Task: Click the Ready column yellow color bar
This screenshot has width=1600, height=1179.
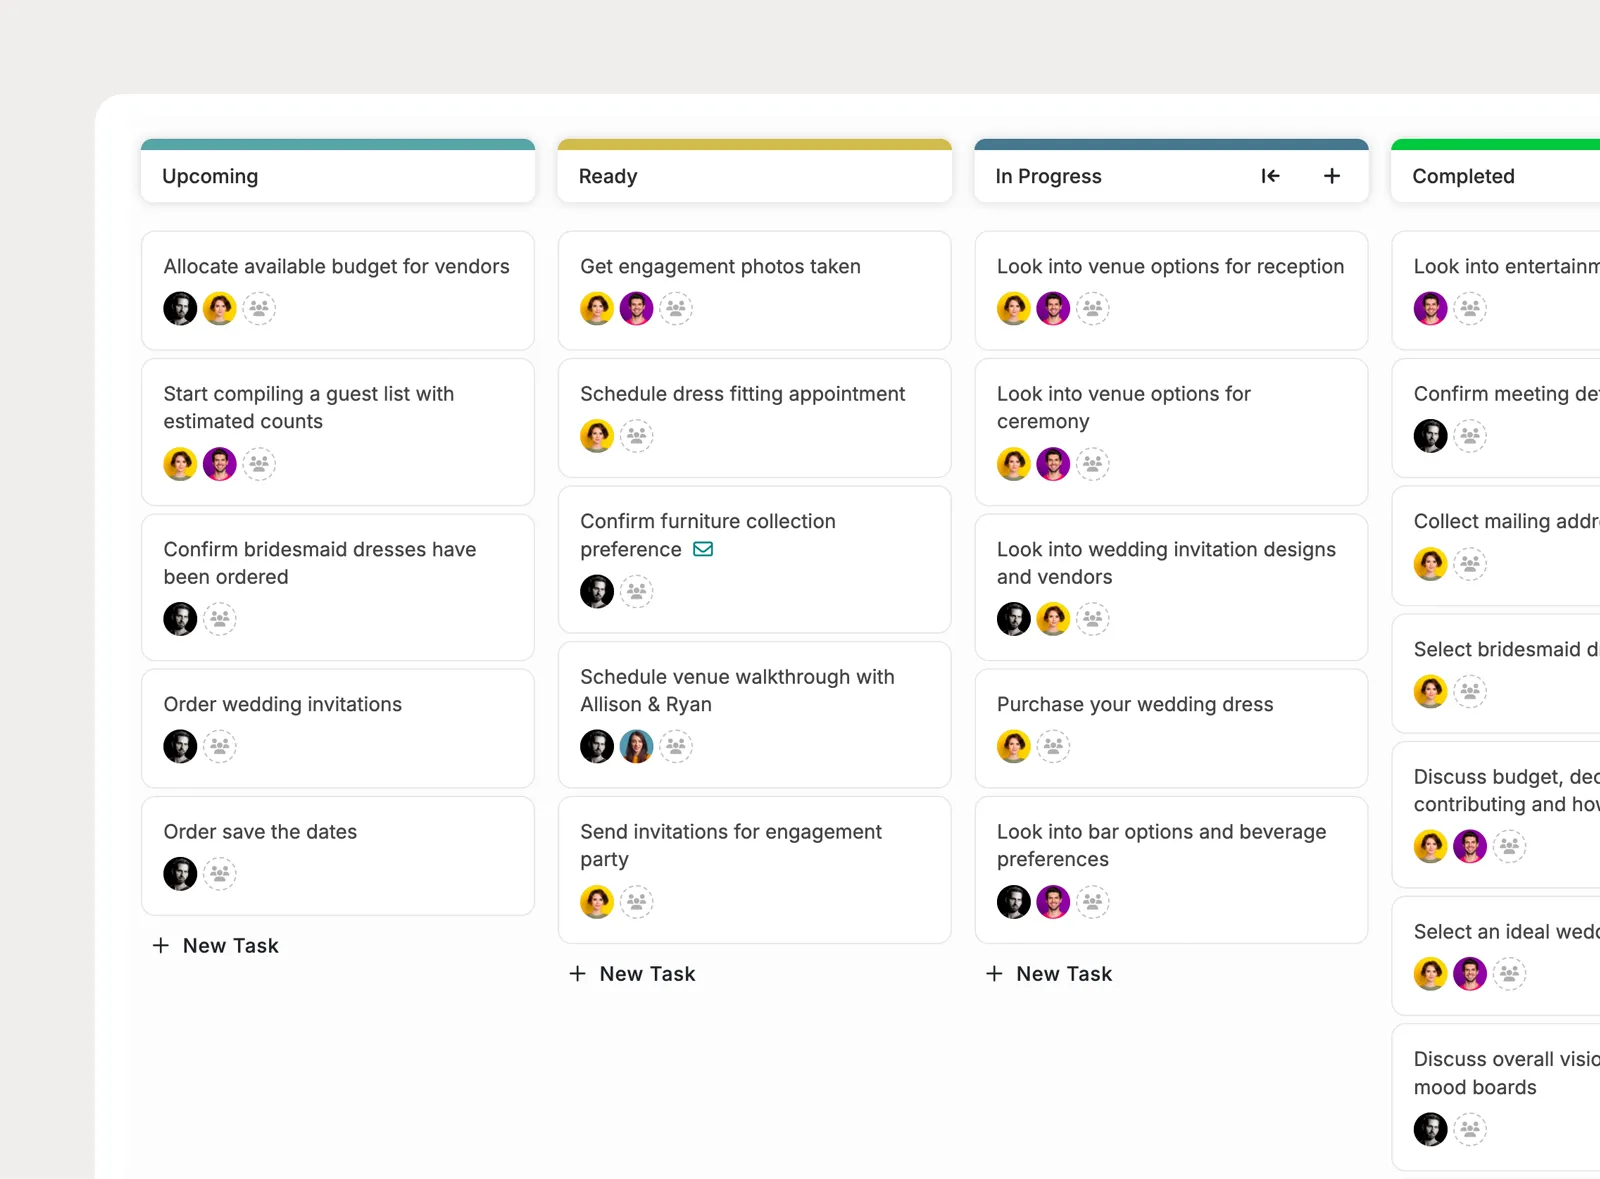Action: click(755, 144)
